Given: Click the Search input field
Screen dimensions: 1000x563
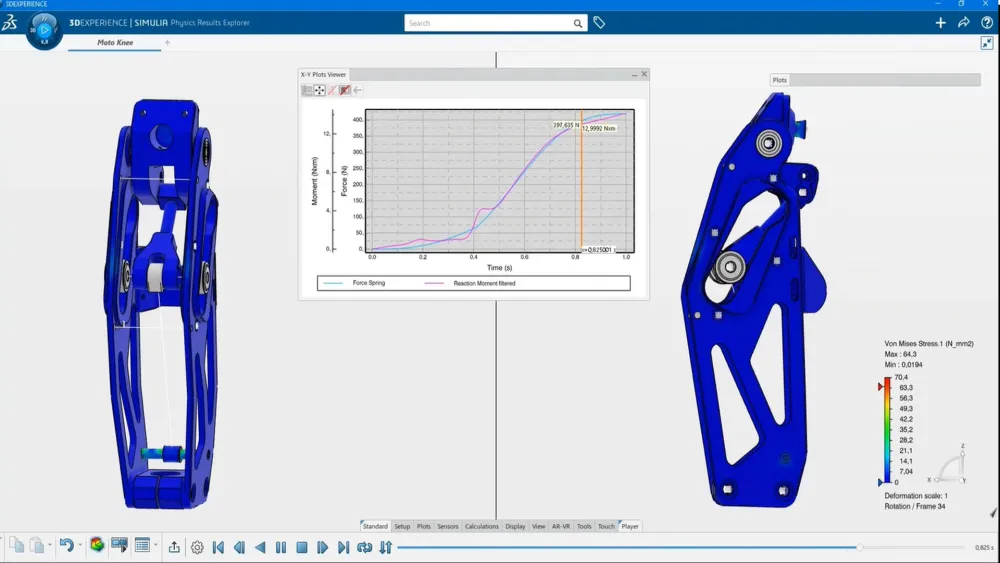Looking at the screenshot, I should click(x=488, y=23).
